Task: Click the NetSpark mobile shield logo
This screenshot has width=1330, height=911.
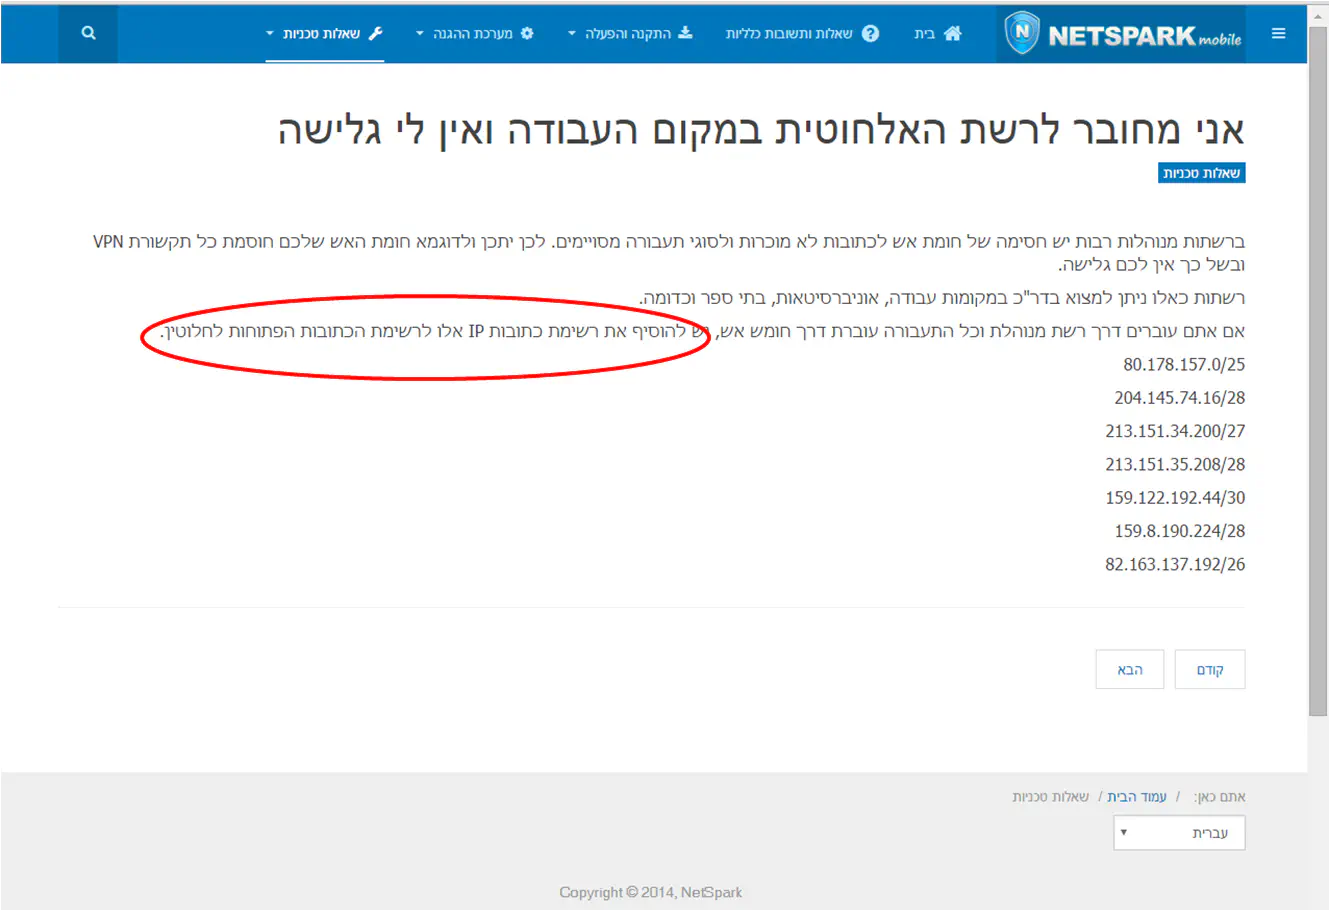Action: click(1022, 33)
